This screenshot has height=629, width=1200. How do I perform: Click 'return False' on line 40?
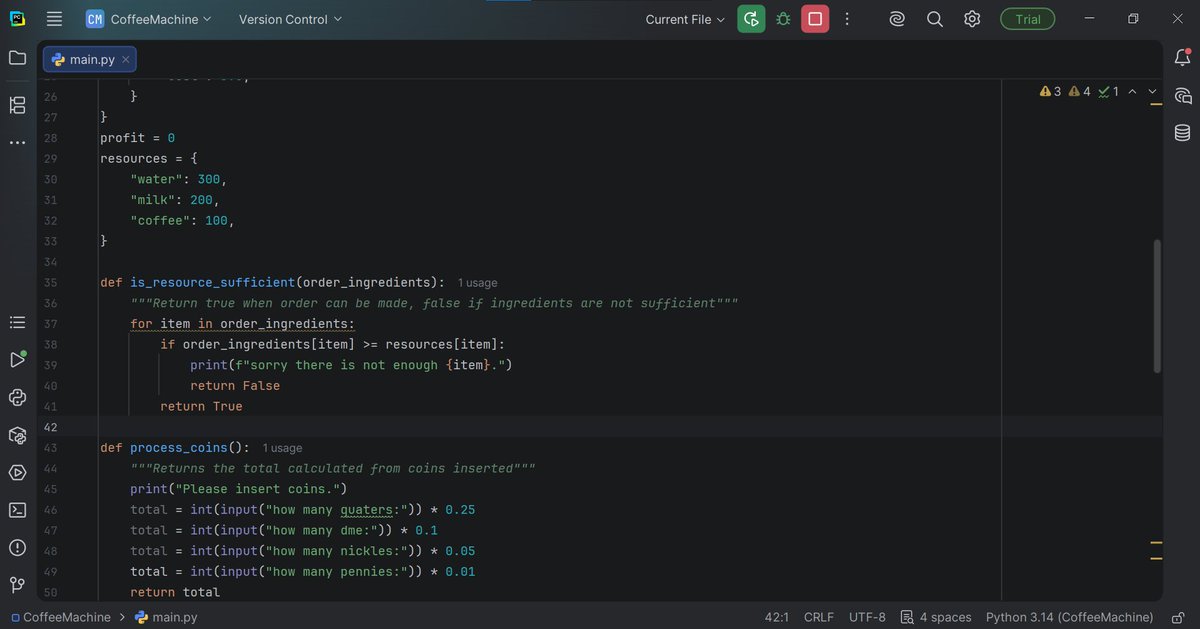click(235, 386)
